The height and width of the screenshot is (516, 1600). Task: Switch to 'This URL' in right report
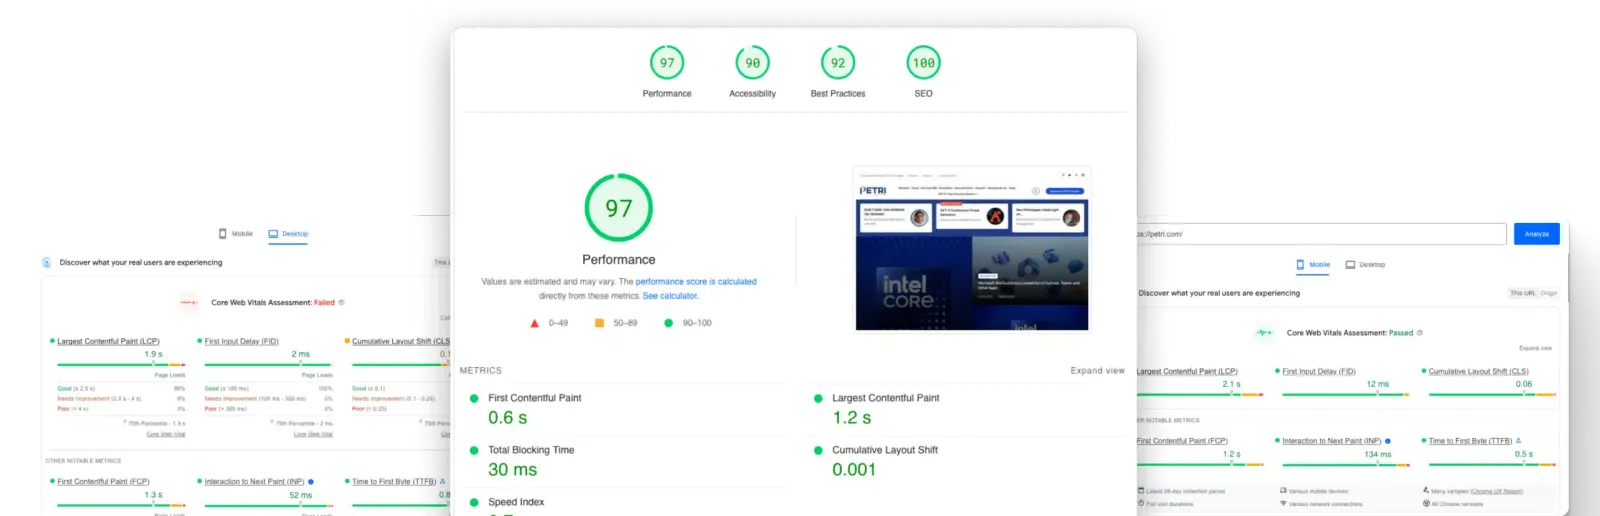coord(1522,293)
